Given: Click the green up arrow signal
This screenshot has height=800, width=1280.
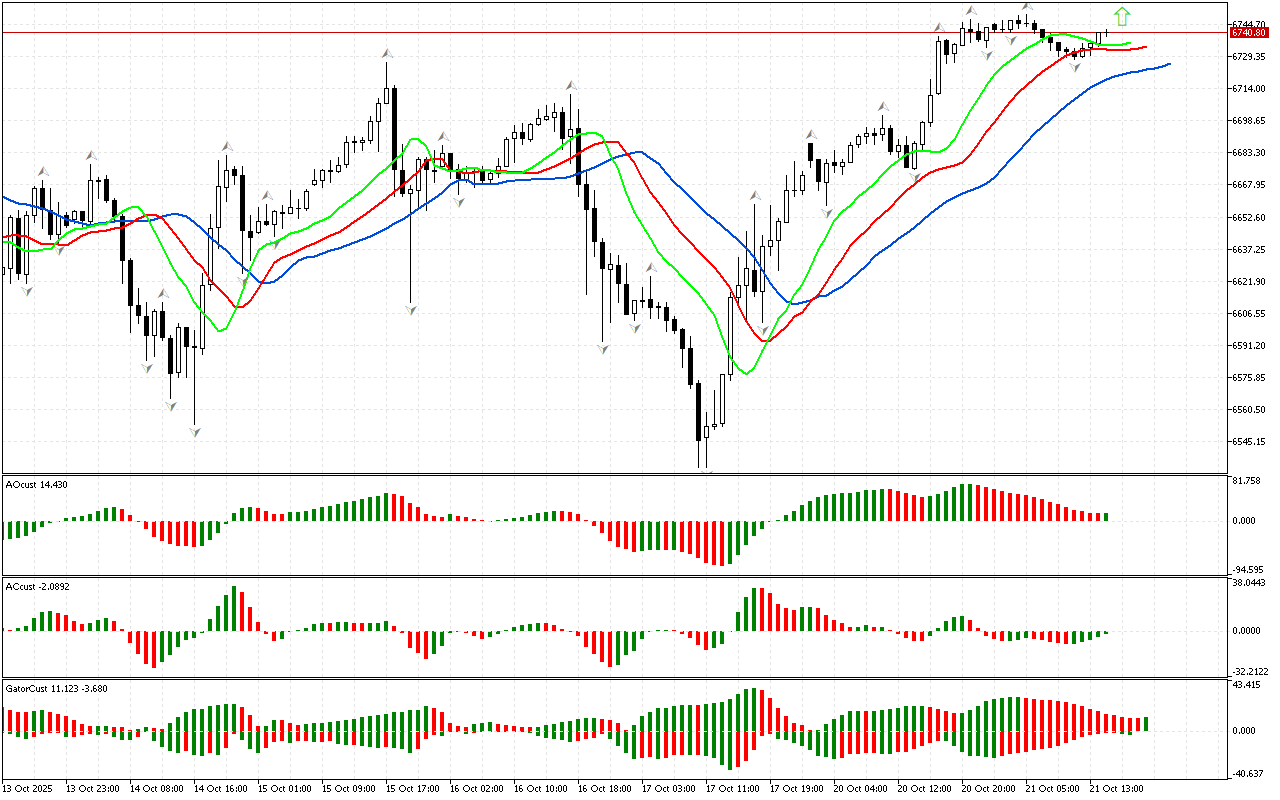Looking at the screenshot, I should 1122,16.
